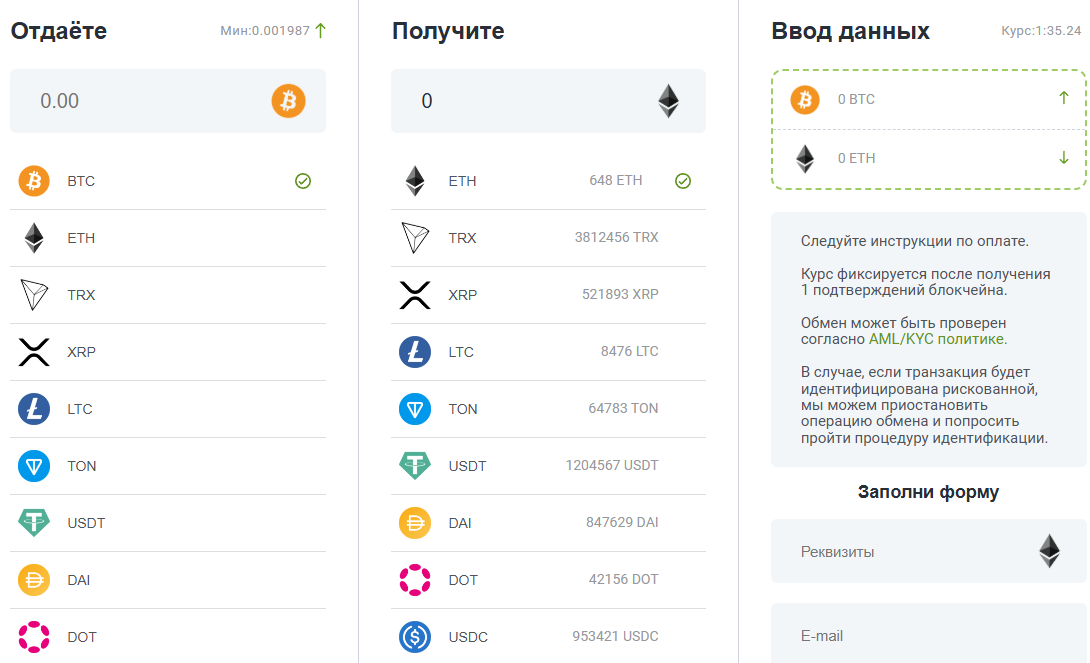
Task: Click the up arrow beside 0 BTC summary
Action: click(x=1064, y=98)
